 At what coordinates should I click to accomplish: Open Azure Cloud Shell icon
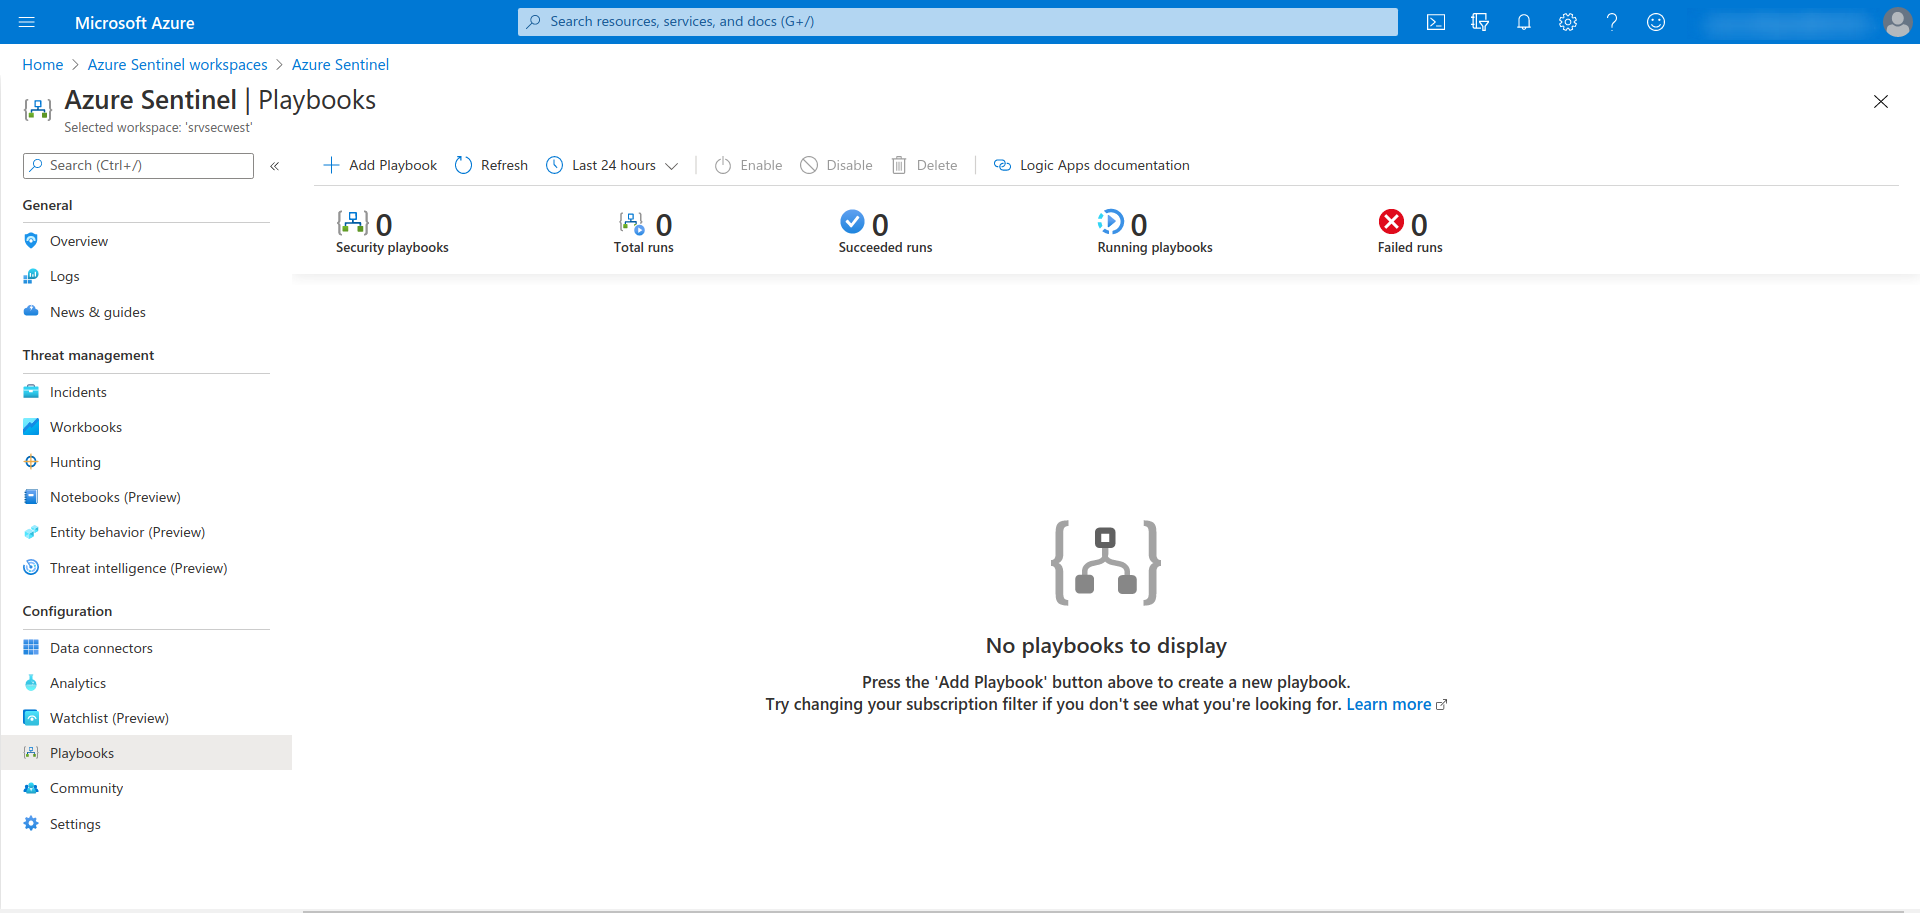(x=1435, y=22)
